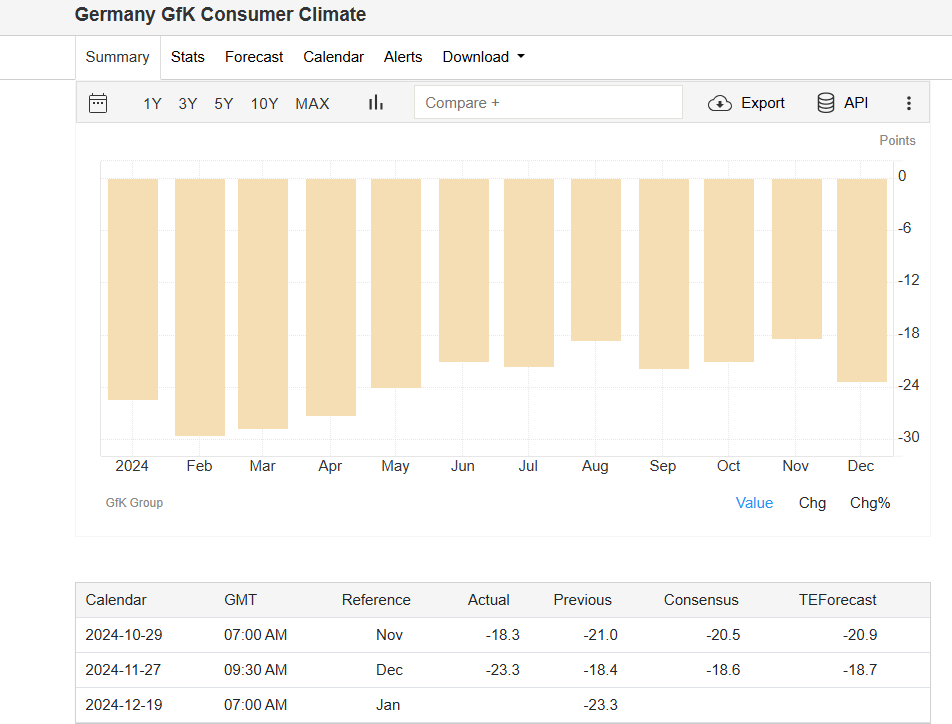Select the Value chart view
Image resolution: width=952 pixels, height=724 pixels.
point(754,503)
